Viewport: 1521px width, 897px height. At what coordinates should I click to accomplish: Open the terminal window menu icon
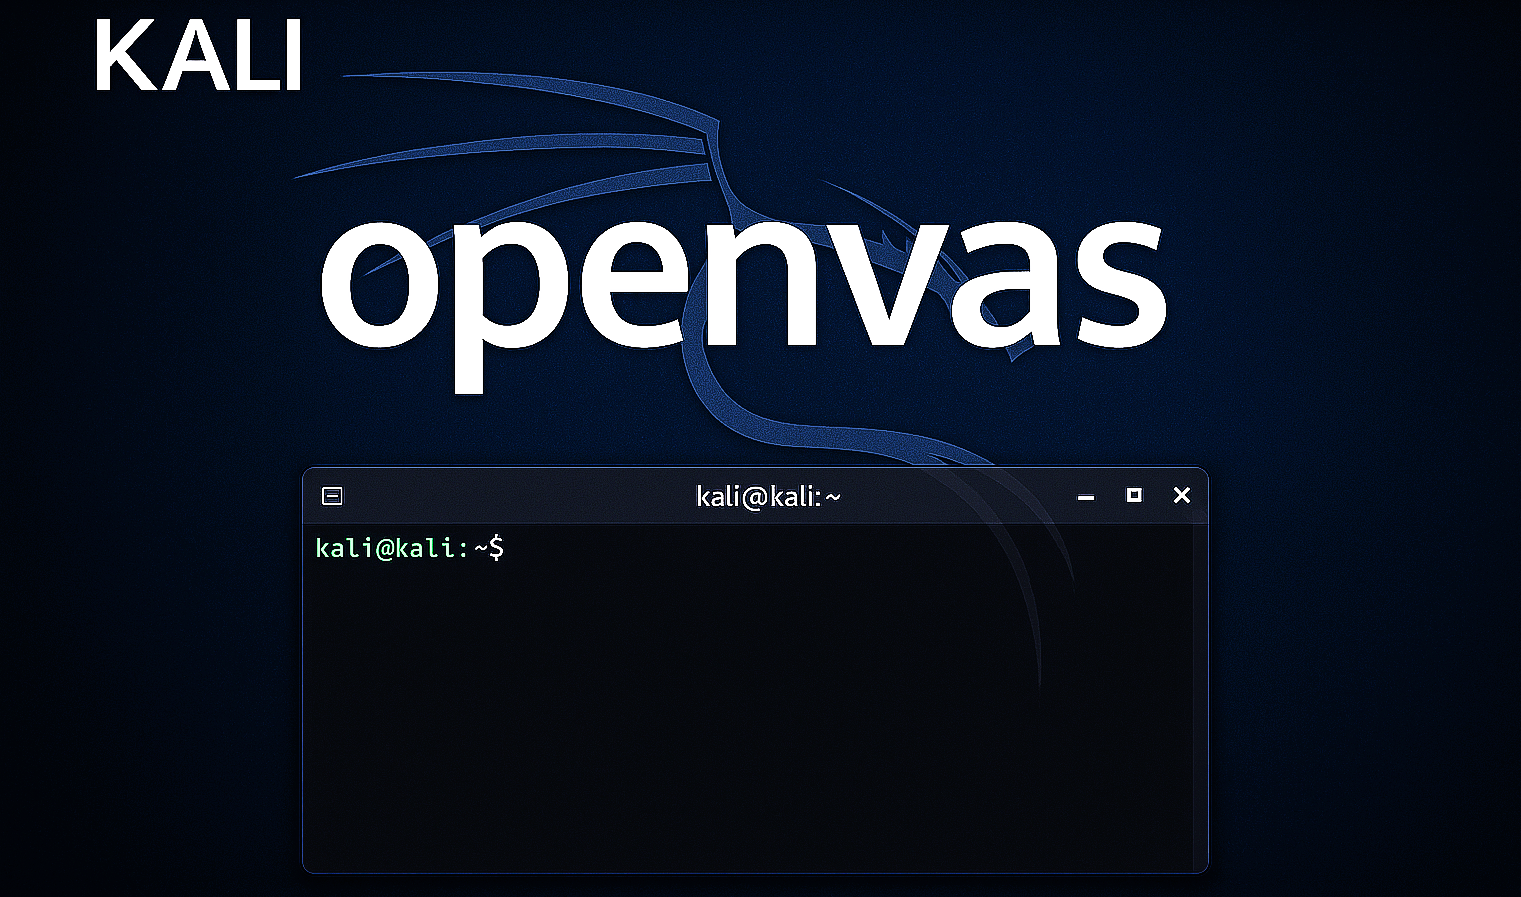point(332,496)
